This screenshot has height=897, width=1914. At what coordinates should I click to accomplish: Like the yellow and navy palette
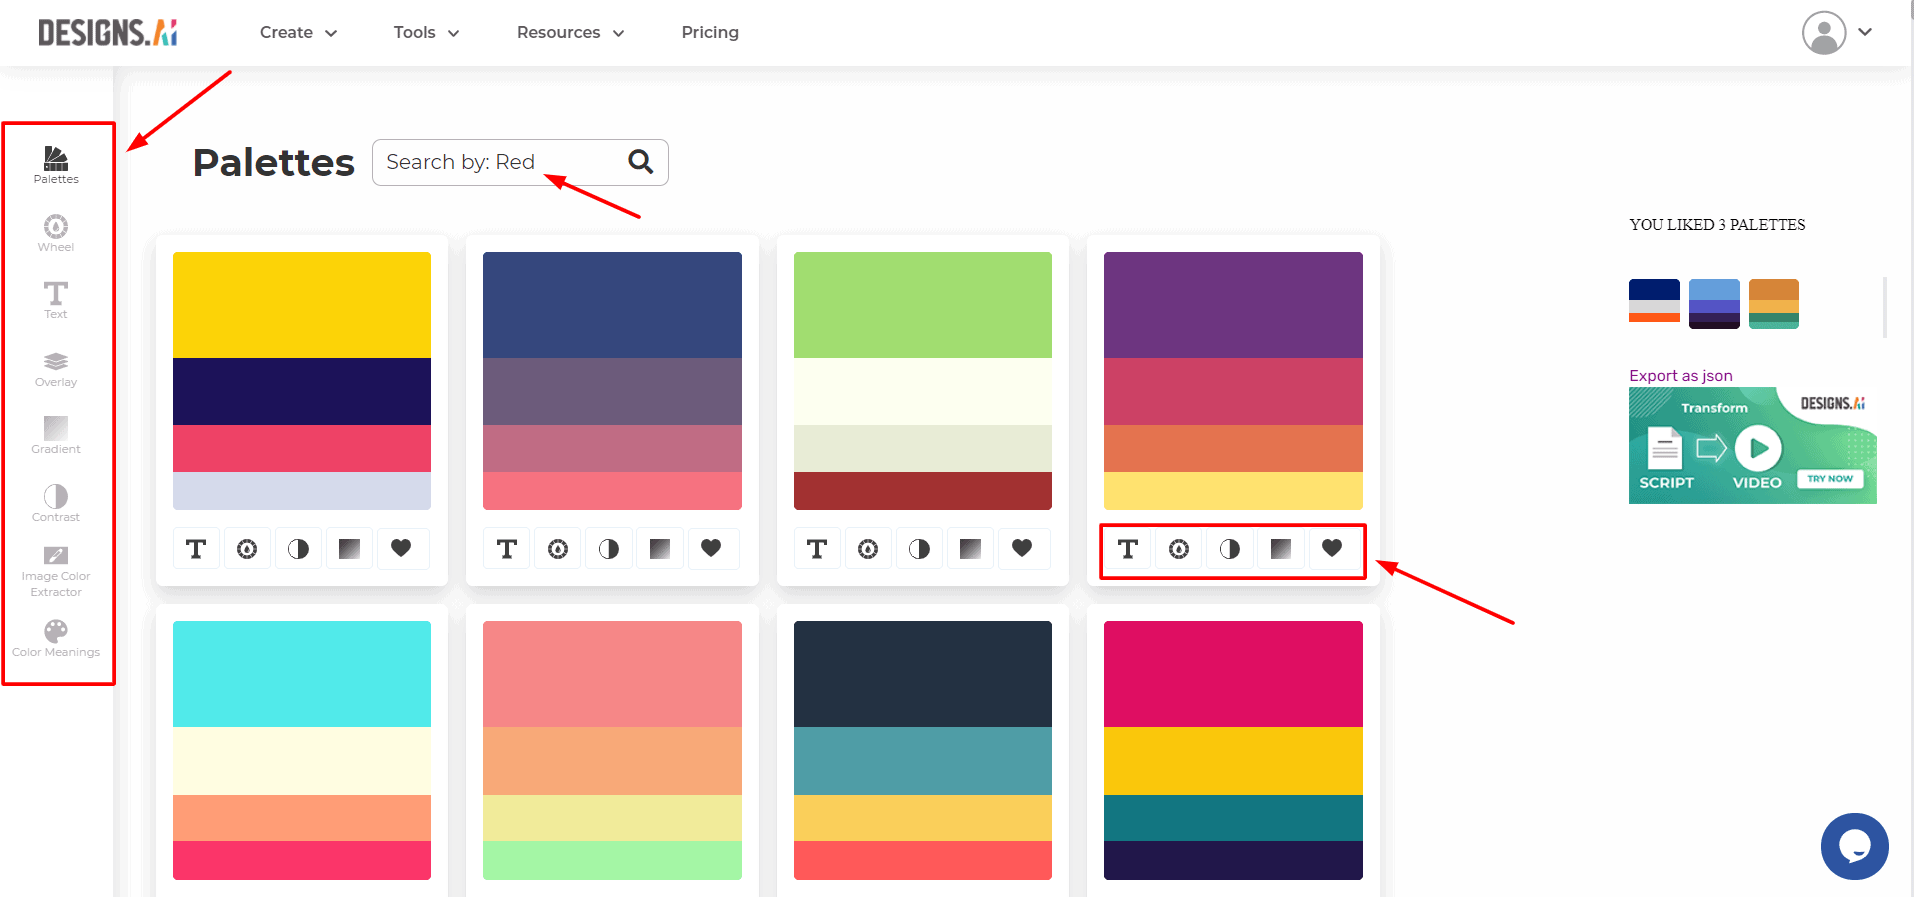(401, 548)
